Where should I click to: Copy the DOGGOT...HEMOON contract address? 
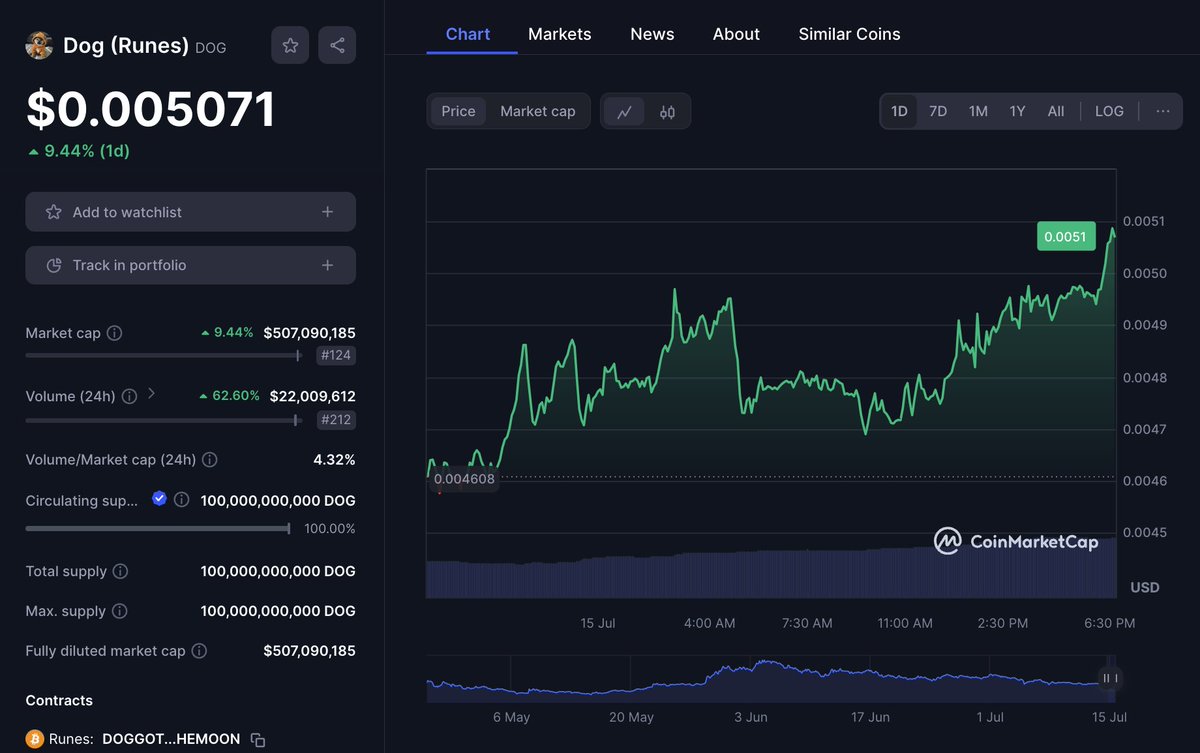pos(257,738)
